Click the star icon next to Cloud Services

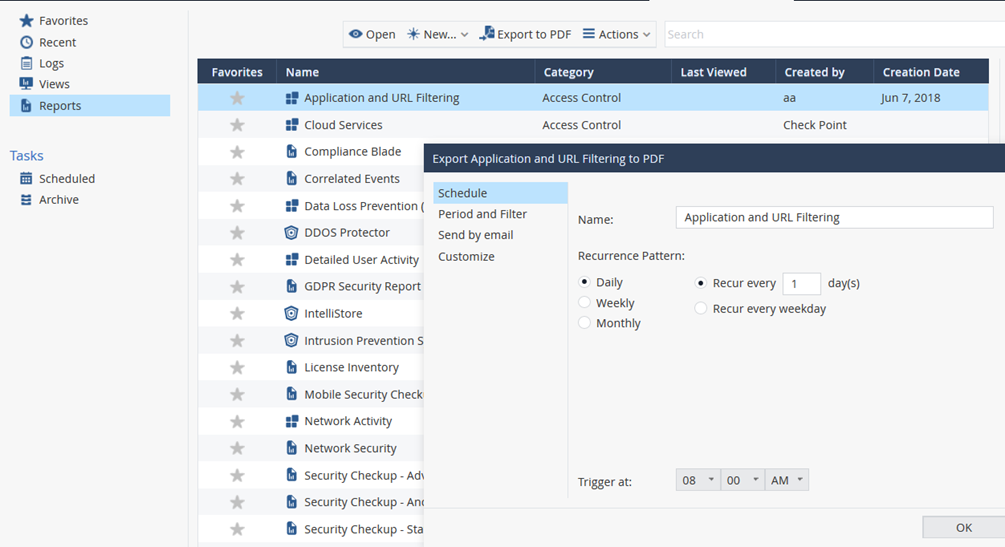pyautogui.click(x=237, y=125)
